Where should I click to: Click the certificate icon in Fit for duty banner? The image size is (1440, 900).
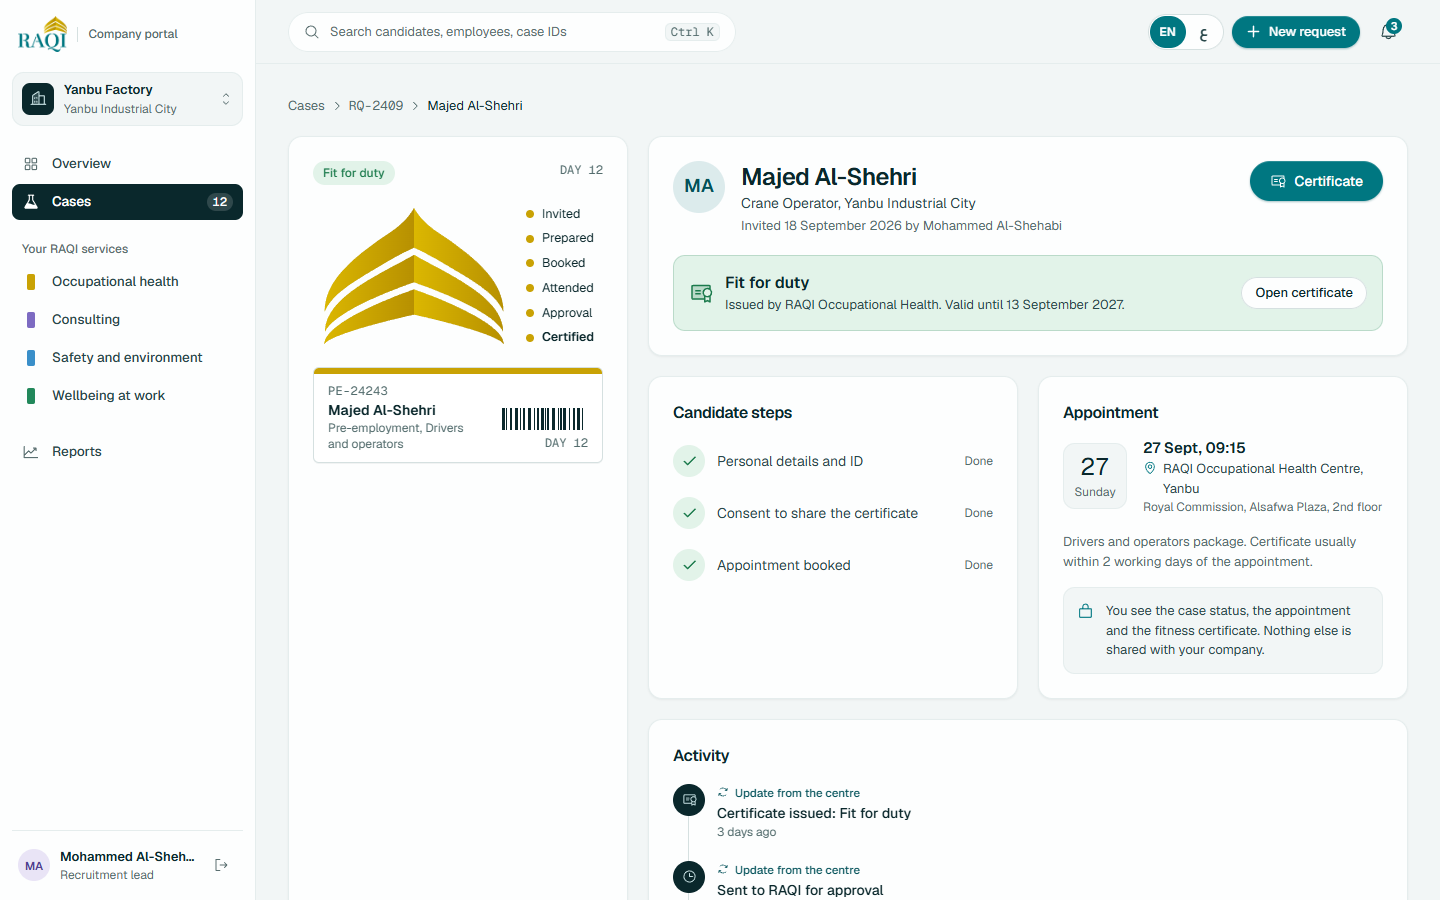701,293
